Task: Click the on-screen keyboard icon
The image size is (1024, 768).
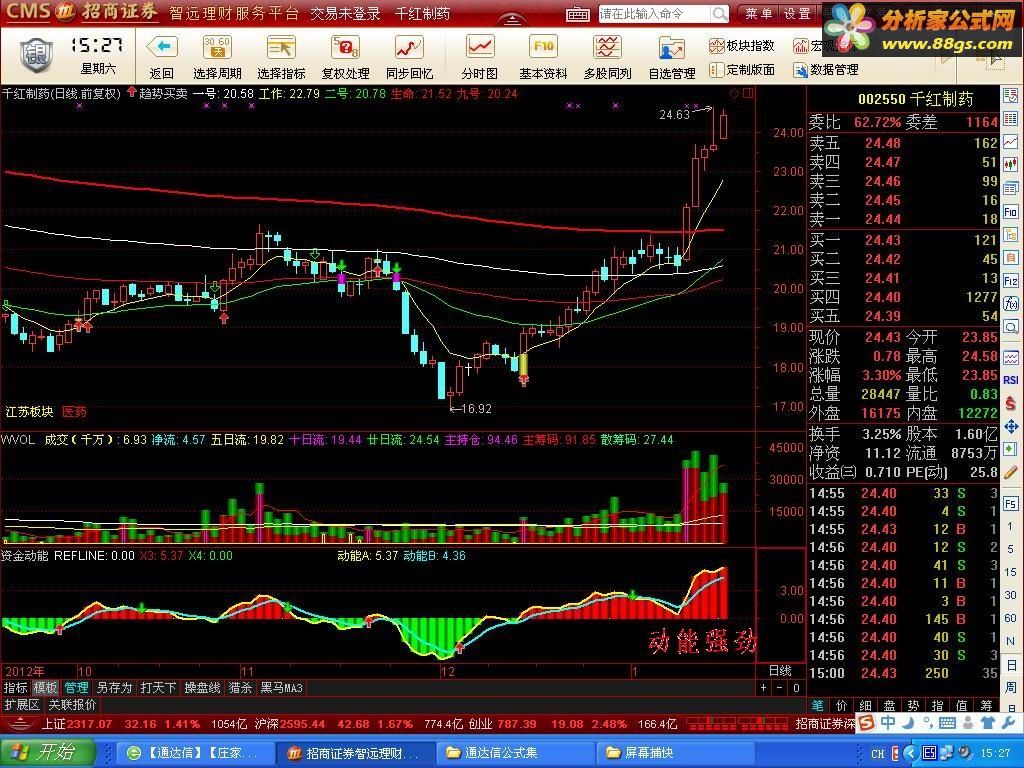Action: pos(578,14)
